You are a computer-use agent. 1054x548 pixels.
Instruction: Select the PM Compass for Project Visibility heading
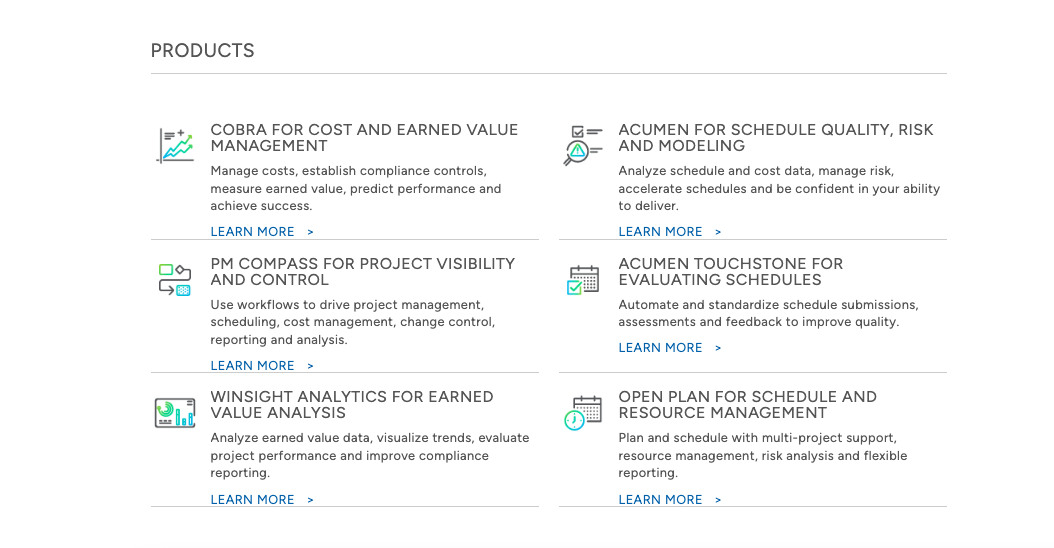(x=363, y=272)
